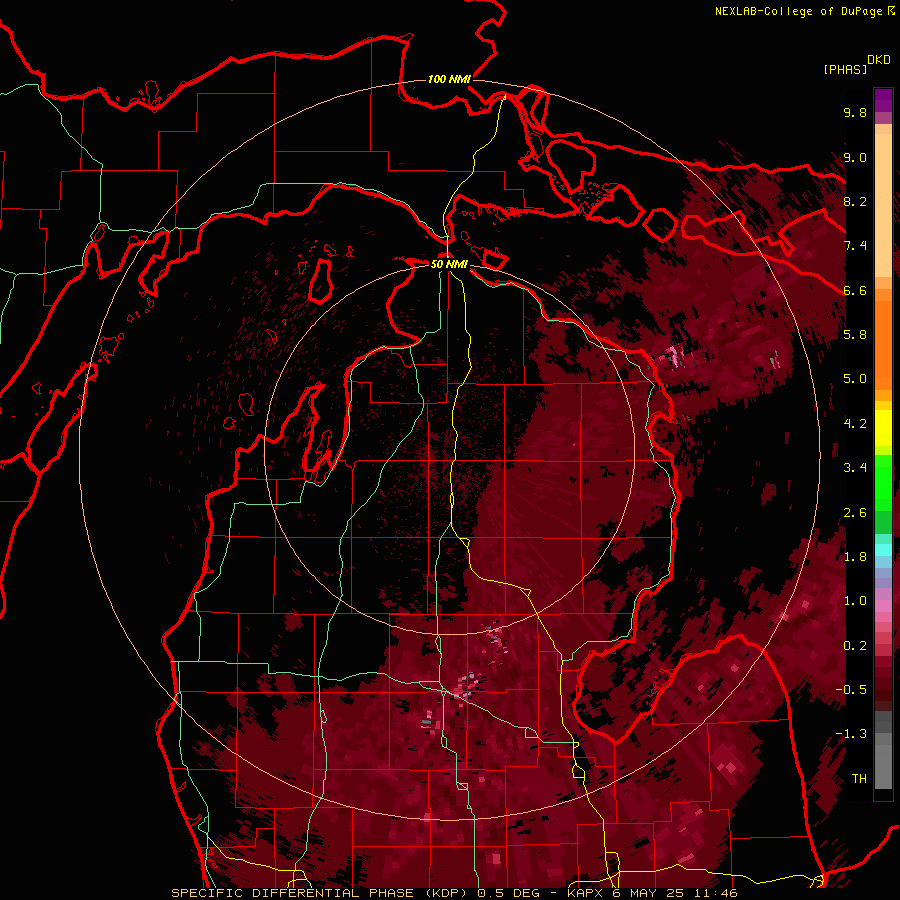Click the 5.0 scale value
The image size is (900, 900).
point(855,379)
